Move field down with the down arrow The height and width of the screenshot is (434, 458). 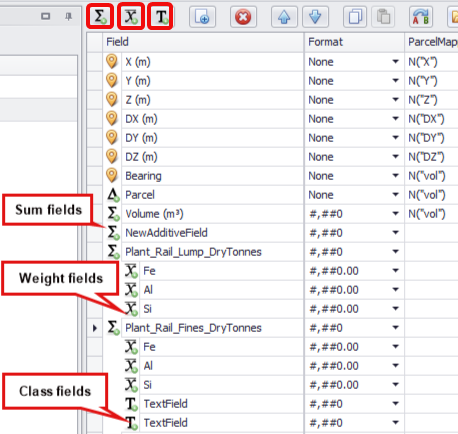pyautogui.click(x=315, y=17)
